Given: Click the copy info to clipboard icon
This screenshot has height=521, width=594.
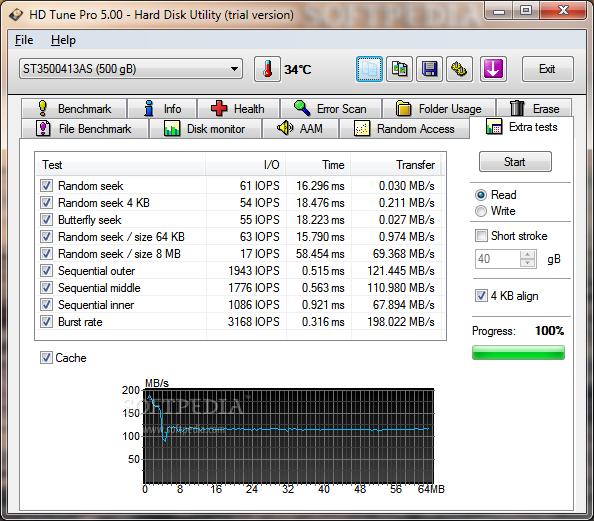Looking at the screenshot, I should tap(369, 69).
